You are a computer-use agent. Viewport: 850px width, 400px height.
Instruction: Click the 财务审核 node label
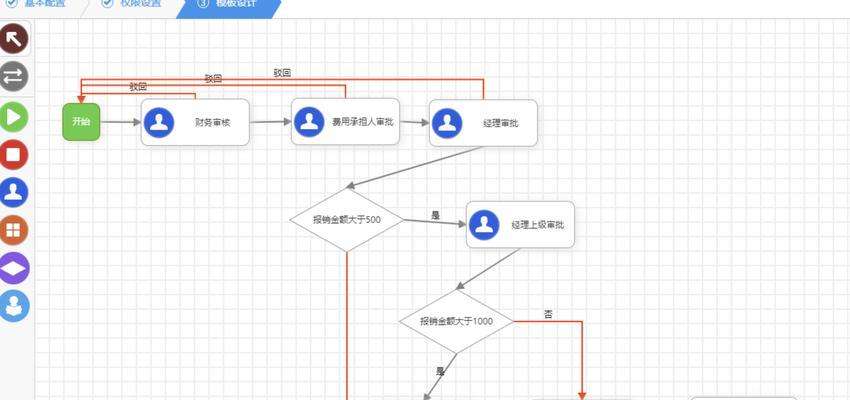click(x=212, y=122)
